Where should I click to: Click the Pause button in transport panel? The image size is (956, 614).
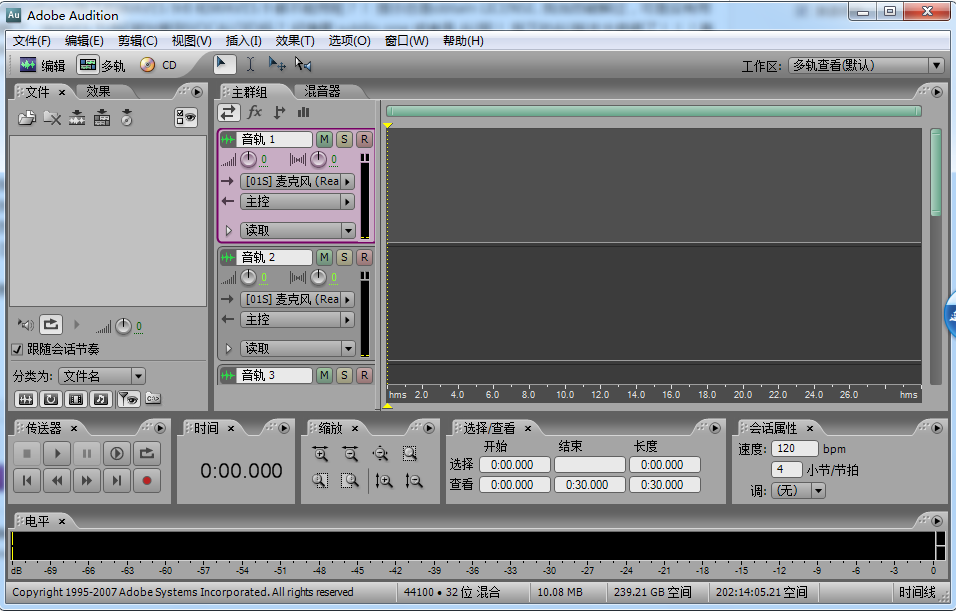(87, 454)
